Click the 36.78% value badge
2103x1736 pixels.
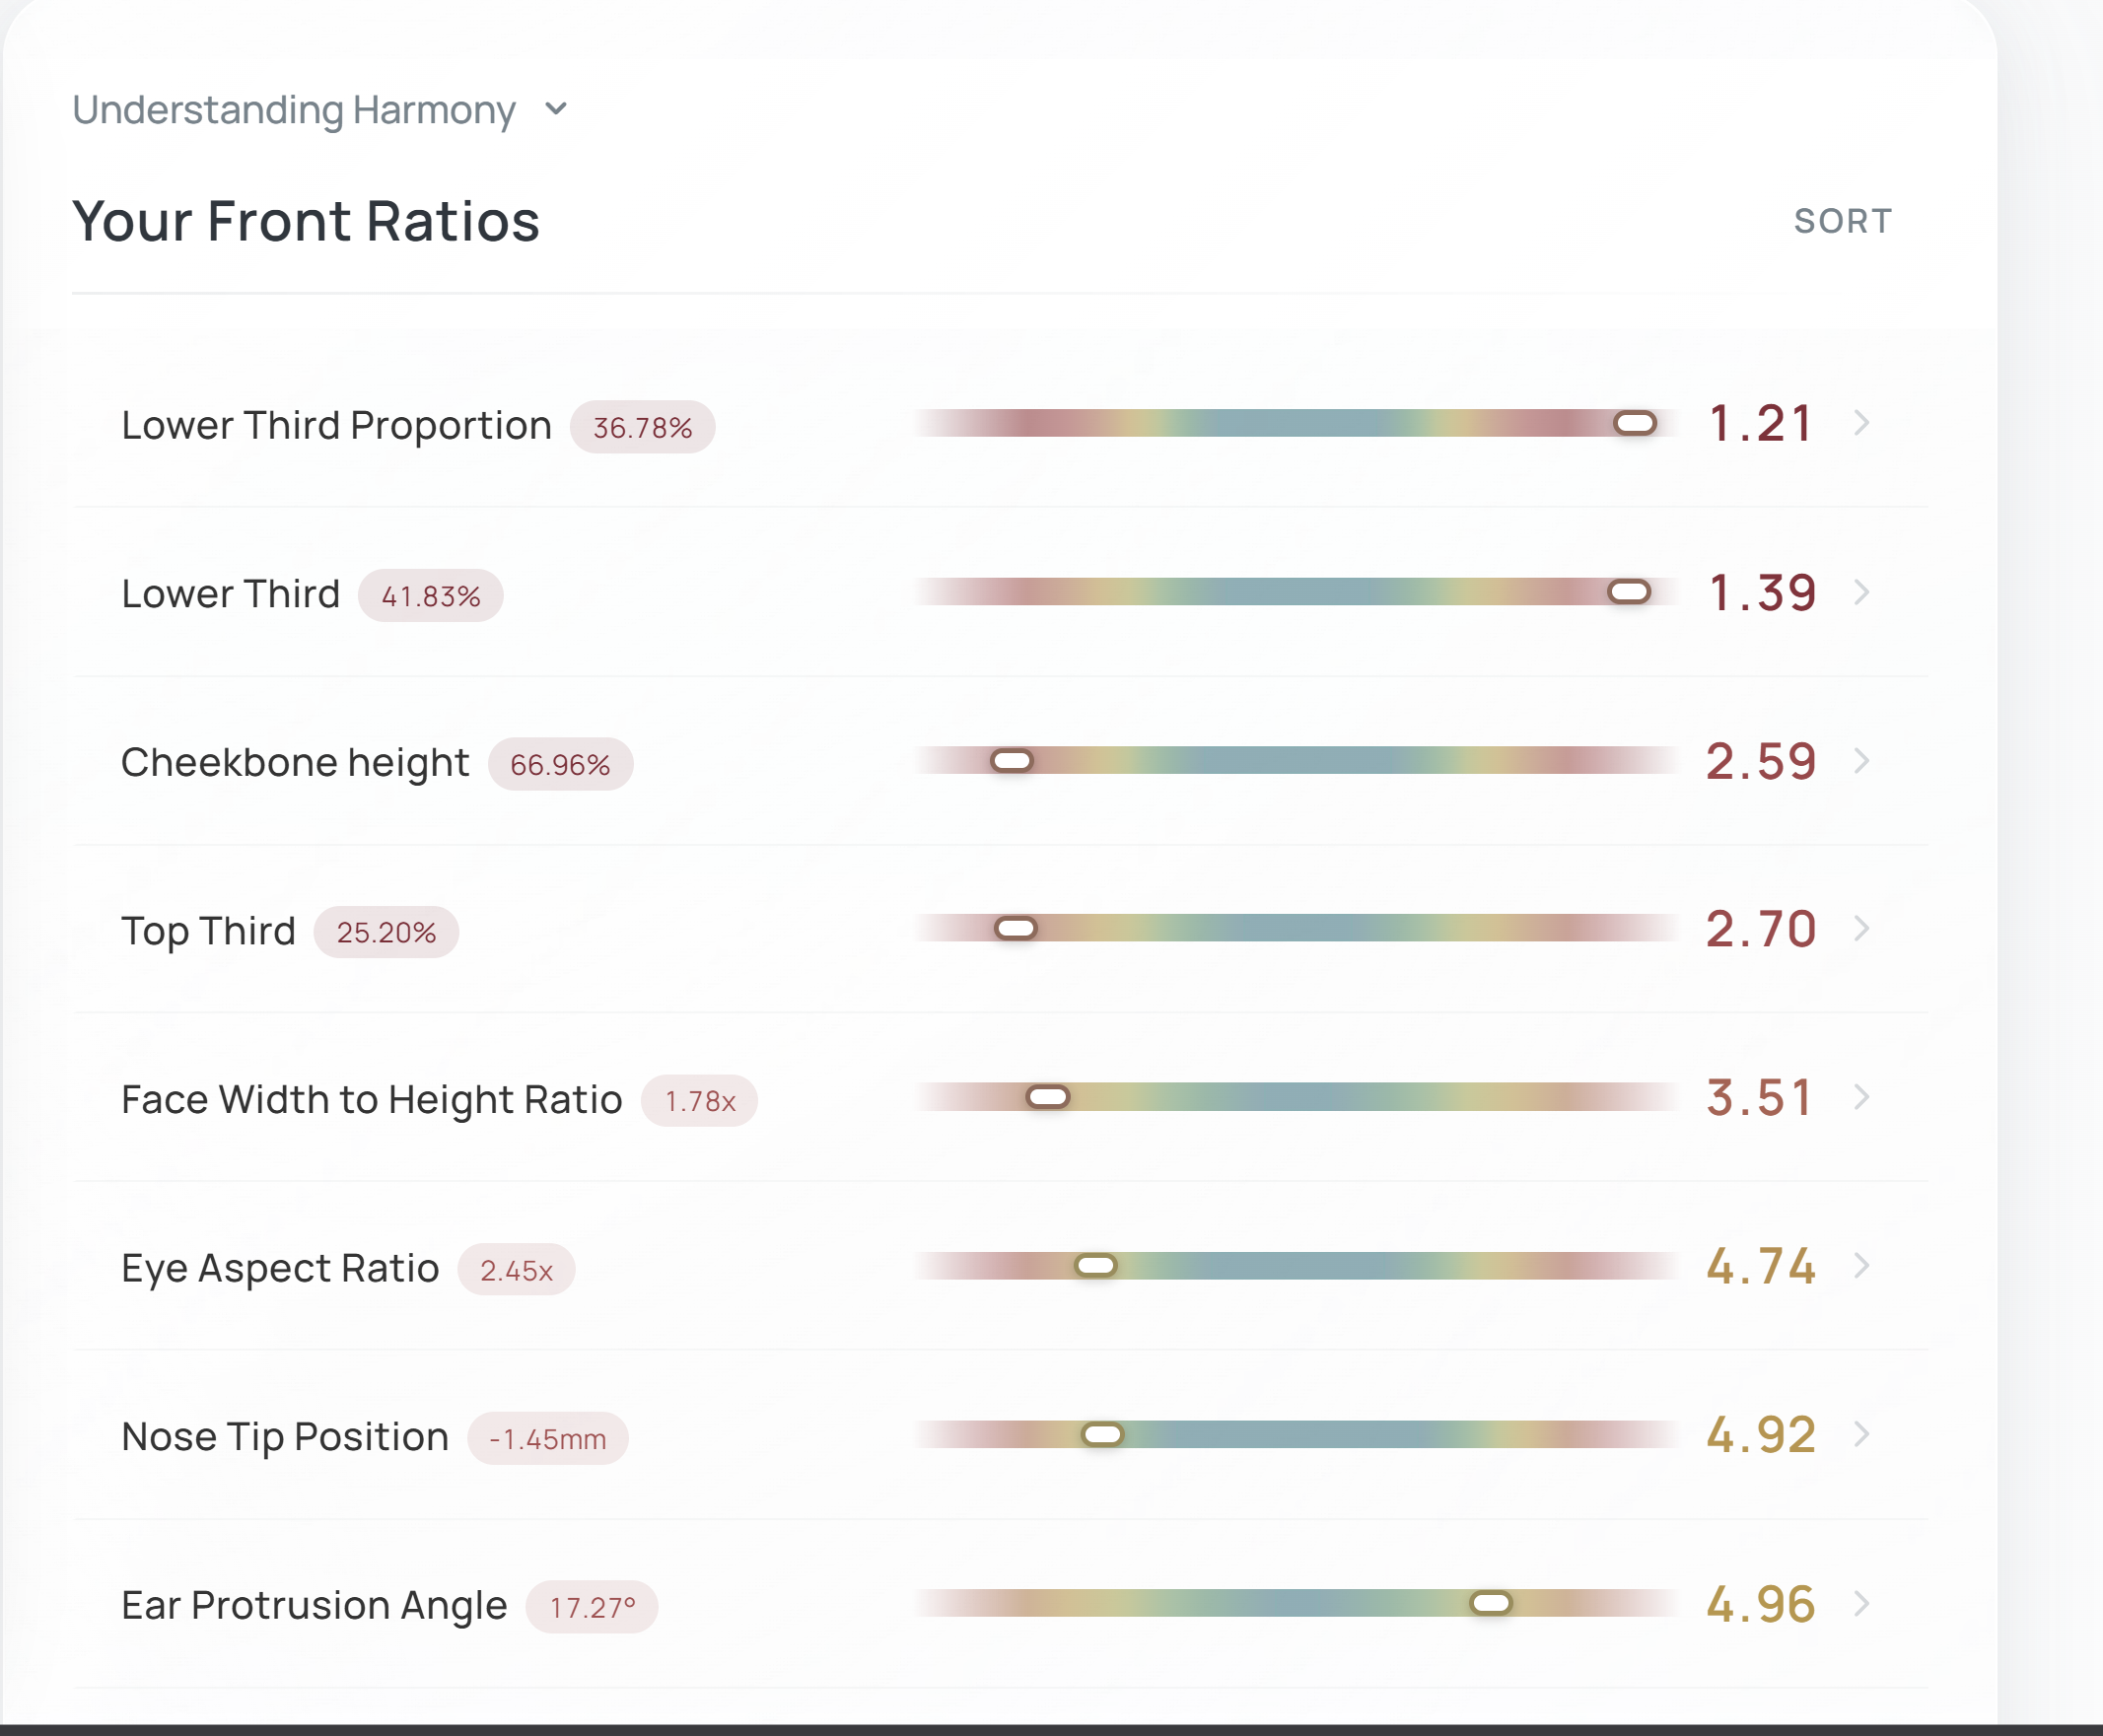click(x=642, y=428)
